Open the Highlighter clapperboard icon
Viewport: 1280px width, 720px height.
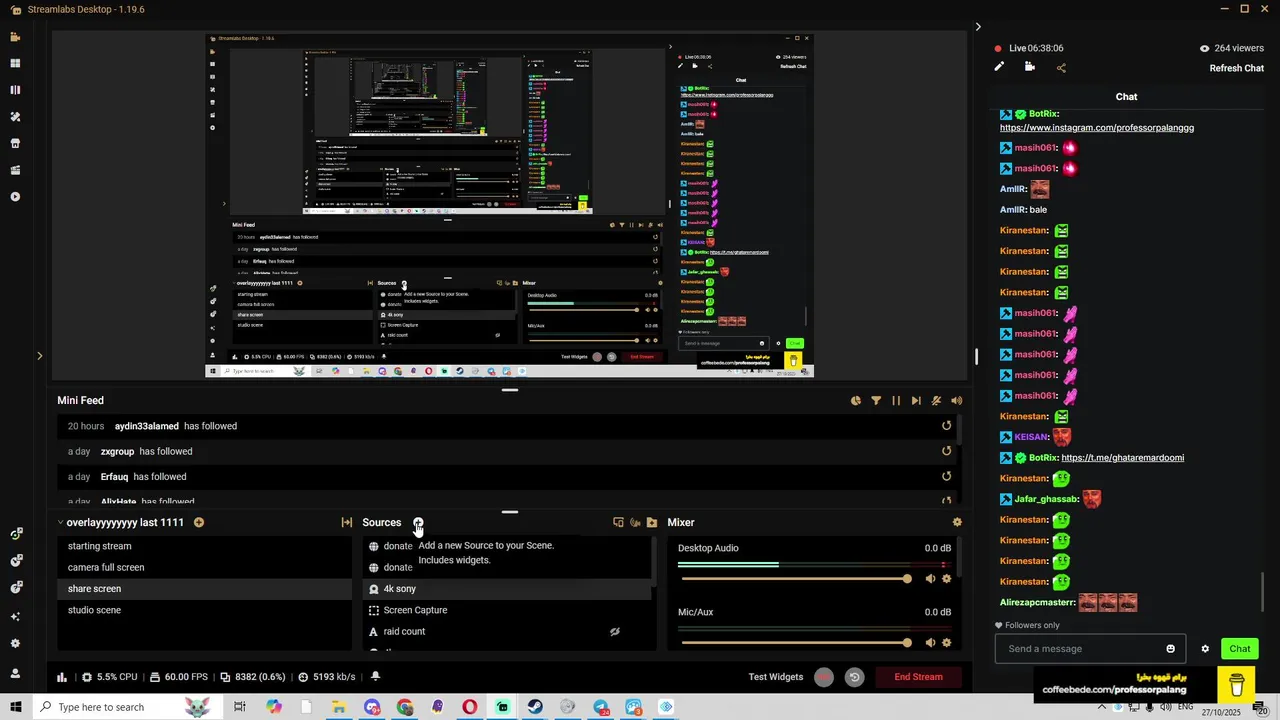15,170
